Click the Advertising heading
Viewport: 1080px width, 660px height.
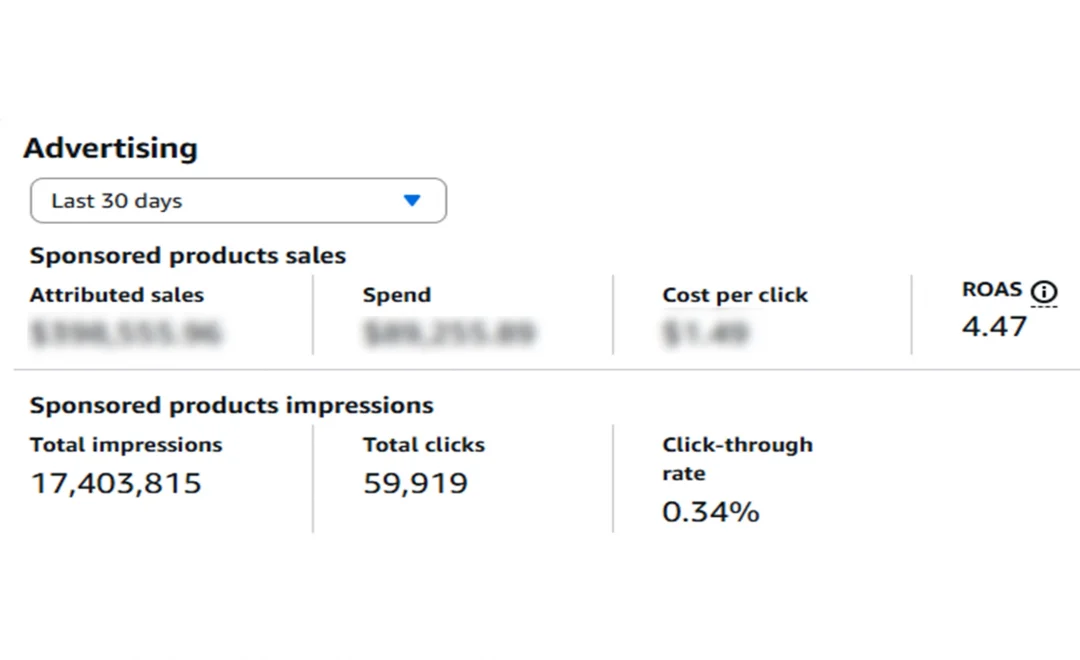pos(111,148)
